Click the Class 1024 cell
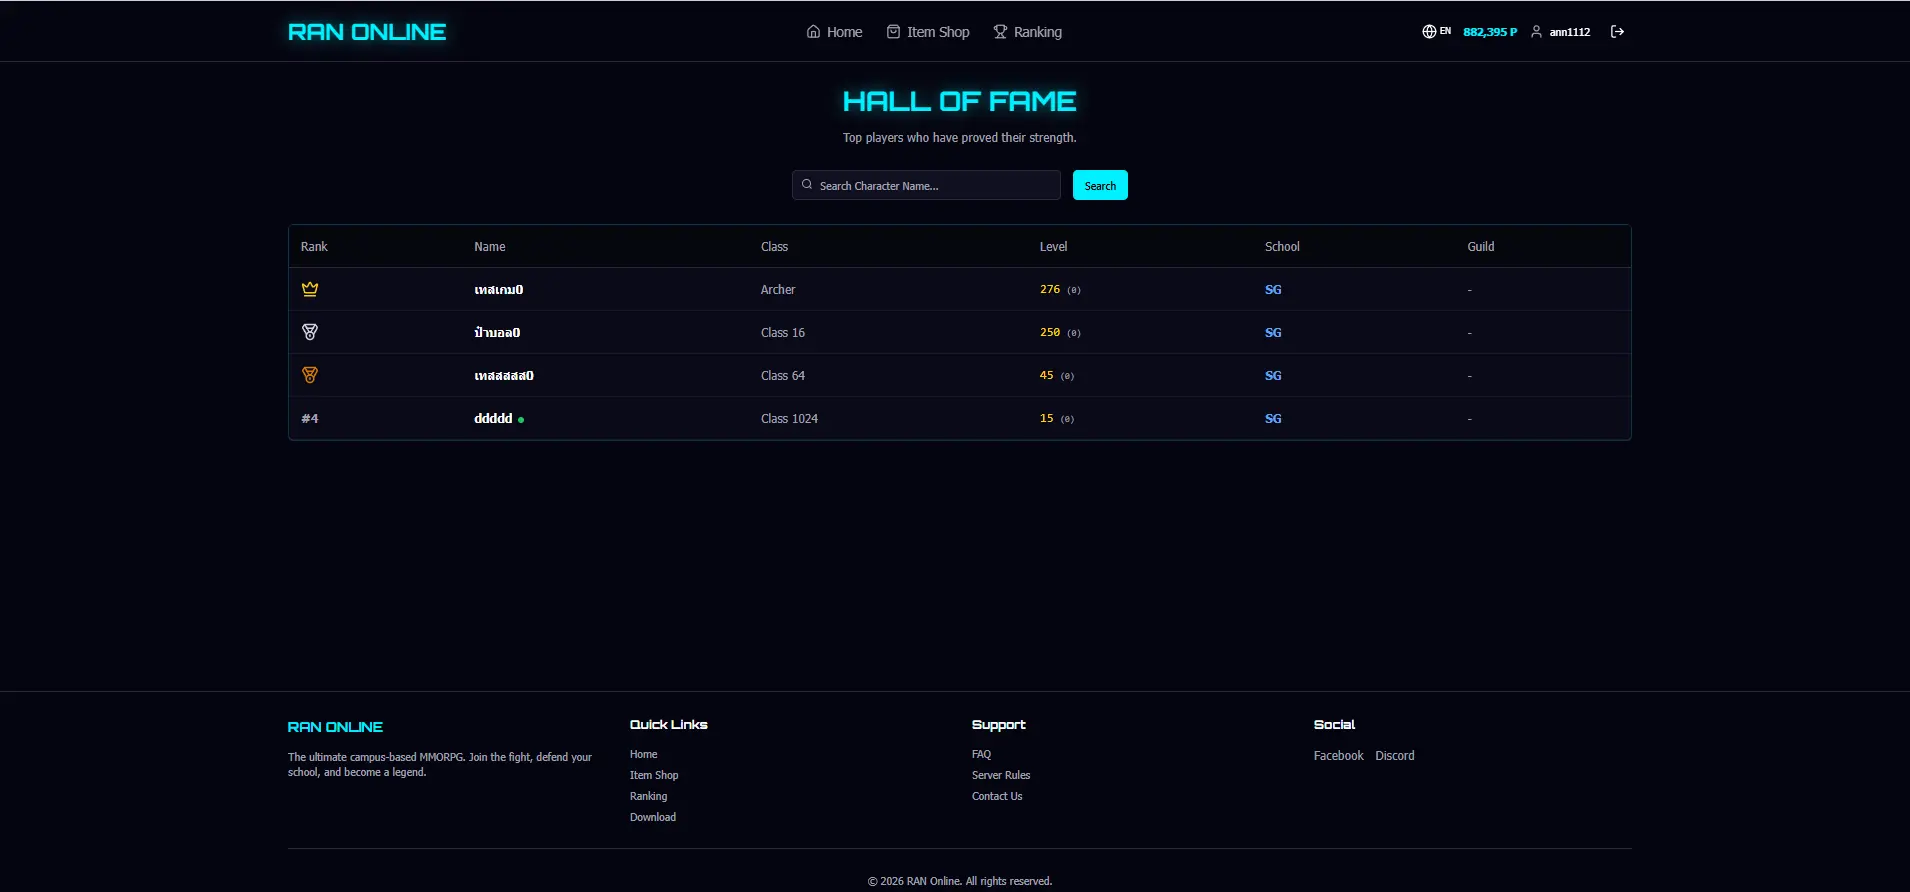Image resolution: width=1910 pixels, height=892 pixels. 789,419
